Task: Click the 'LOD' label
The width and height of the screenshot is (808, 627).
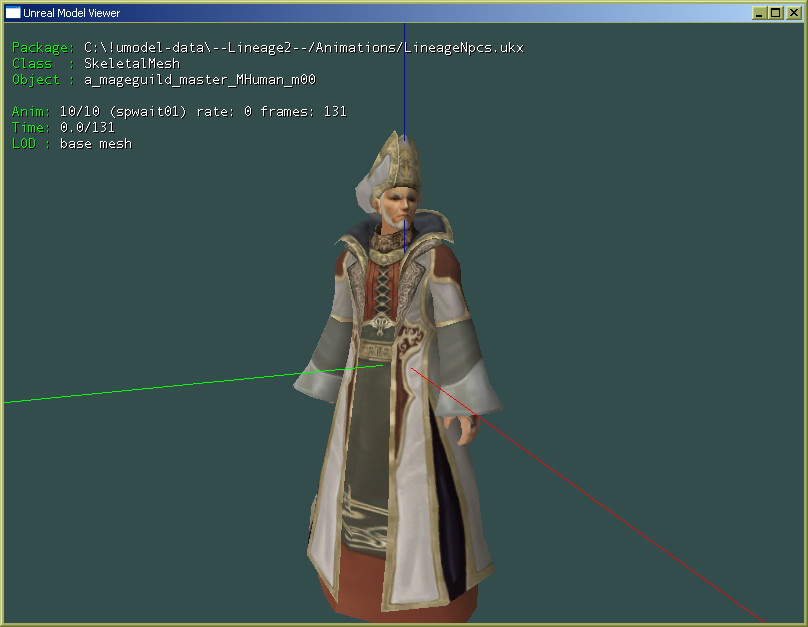Action: [x=24, y=144]
